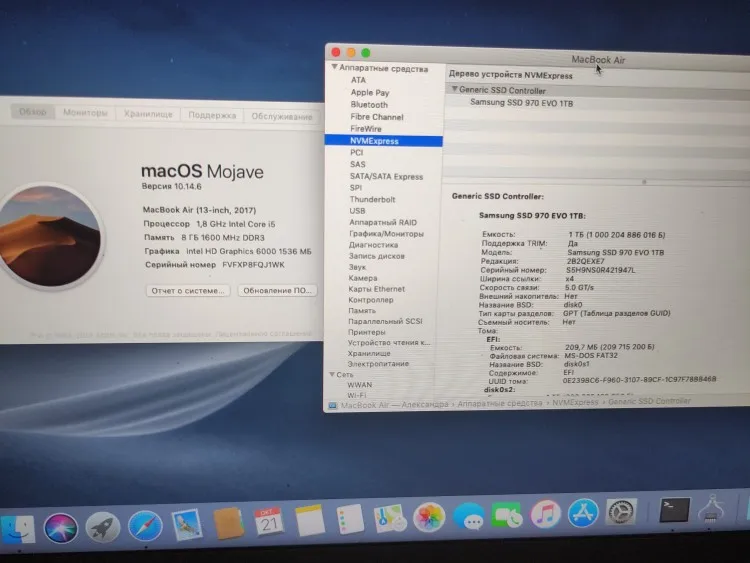Click the Обновление ПО button
Image resolution: width=750 pixels, height=563 pixels.
(x=277, y=290)
